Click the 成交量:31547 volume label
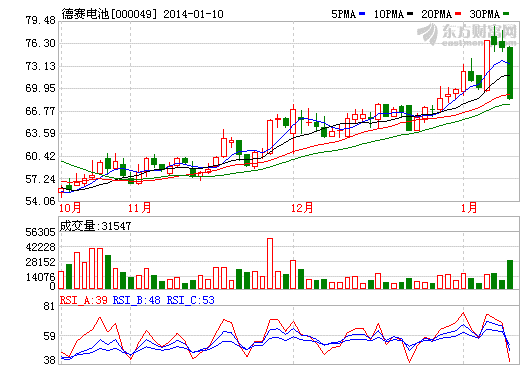 (95, 226)
